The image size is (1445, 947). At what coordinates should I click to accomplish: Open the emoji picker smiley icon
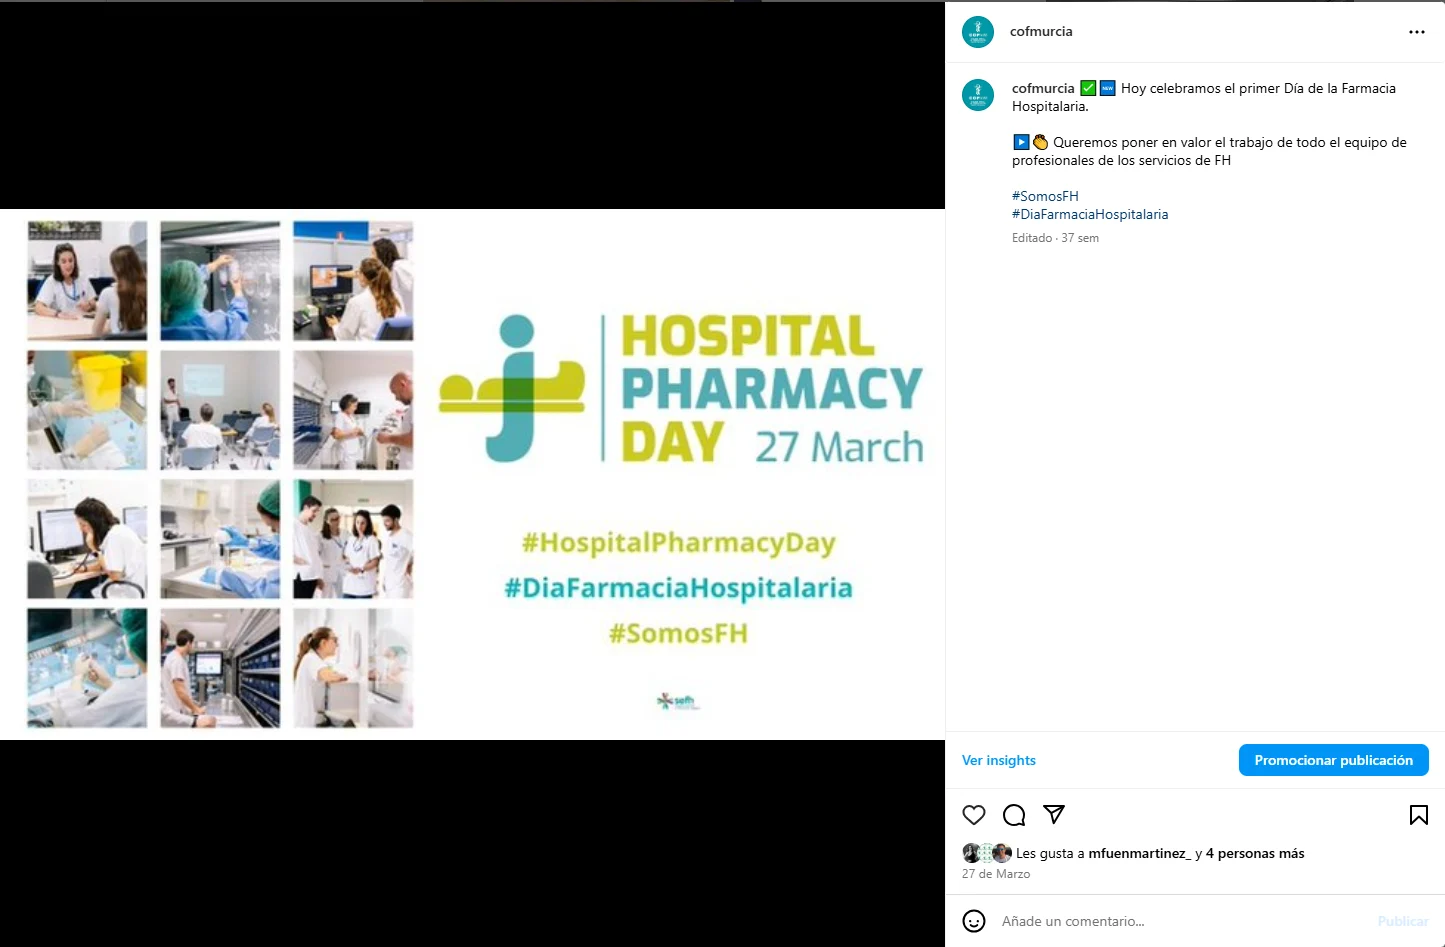[x=974, y=921]
